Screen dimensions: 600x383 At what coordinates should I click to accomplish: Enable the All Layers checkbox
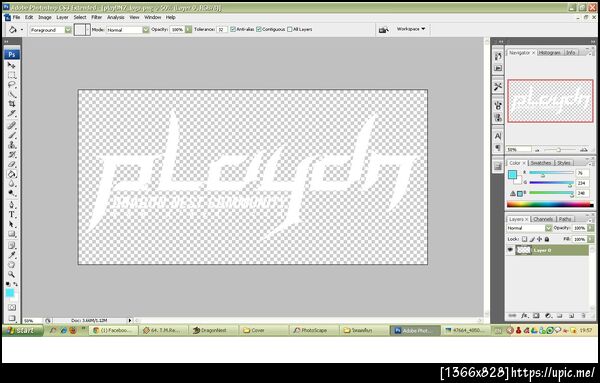(290, 29)
